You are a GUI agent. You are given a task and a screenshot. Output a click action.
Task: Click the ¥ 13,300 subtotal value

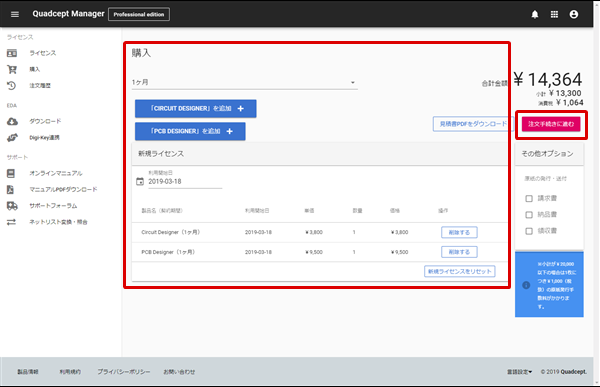point(565,93)
